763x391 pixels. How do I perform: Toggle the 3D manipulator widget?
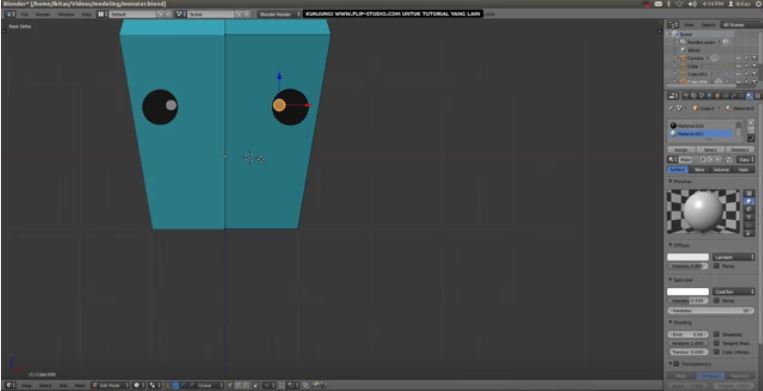168,385
